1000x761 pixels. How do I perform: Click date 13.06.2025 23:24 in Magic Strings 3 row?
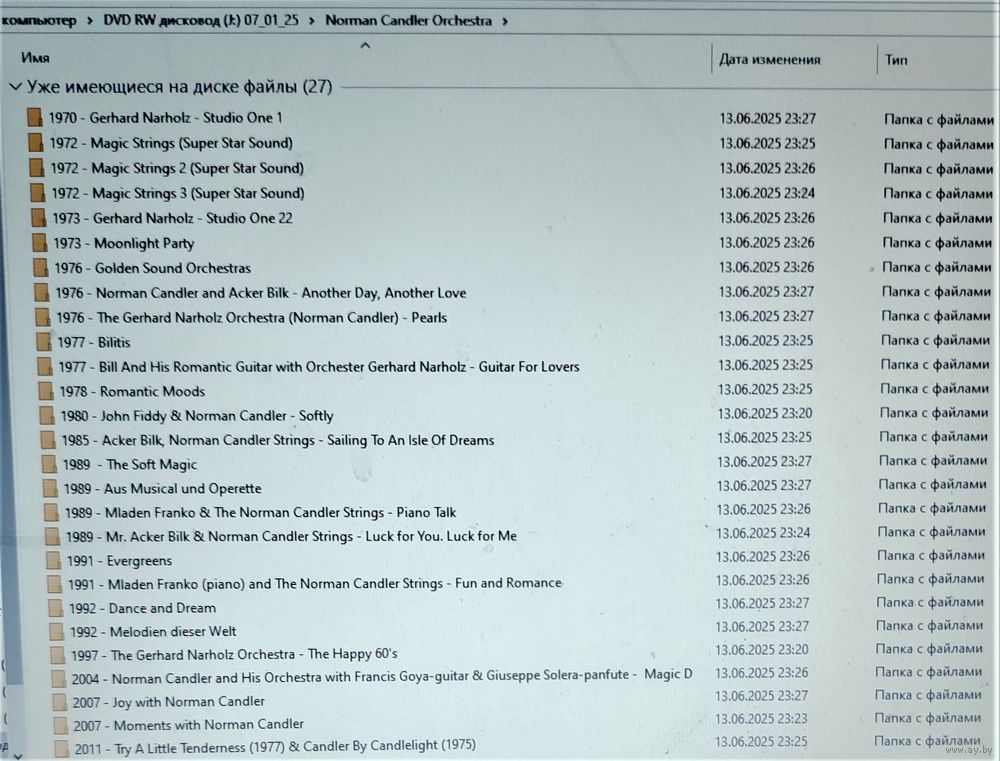coord(767,193)
